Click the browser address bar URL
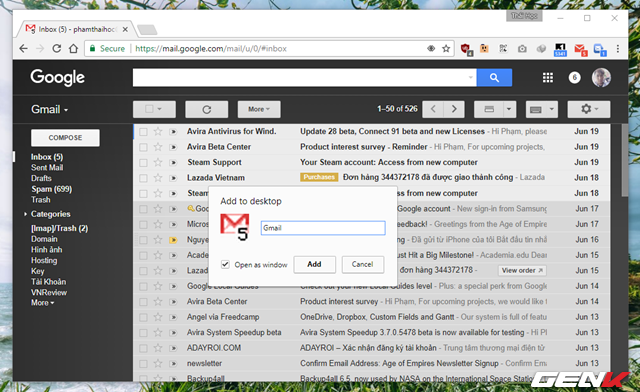Screen dimensions: 640x392 [x=211, y=49]
